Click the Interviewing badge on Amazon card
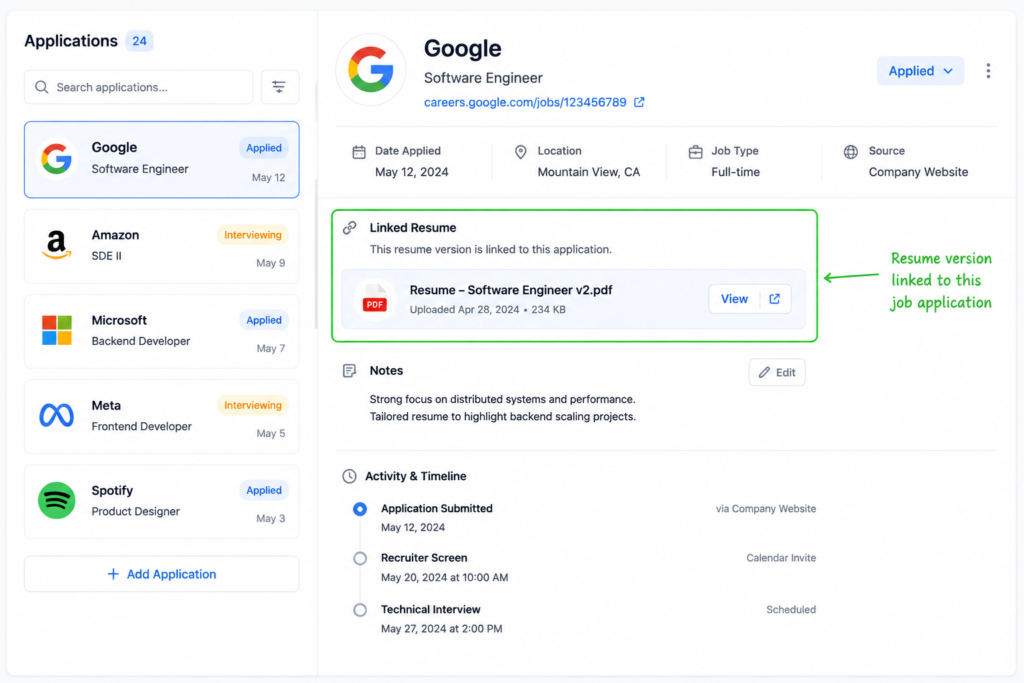1024x683 pixels. (253, 234)
